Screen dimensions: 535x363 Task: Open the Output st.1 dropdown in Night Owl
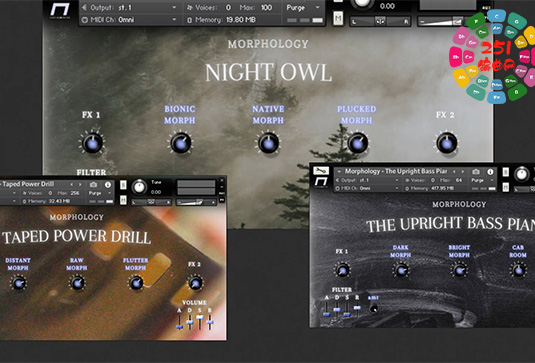coord(130,7)
